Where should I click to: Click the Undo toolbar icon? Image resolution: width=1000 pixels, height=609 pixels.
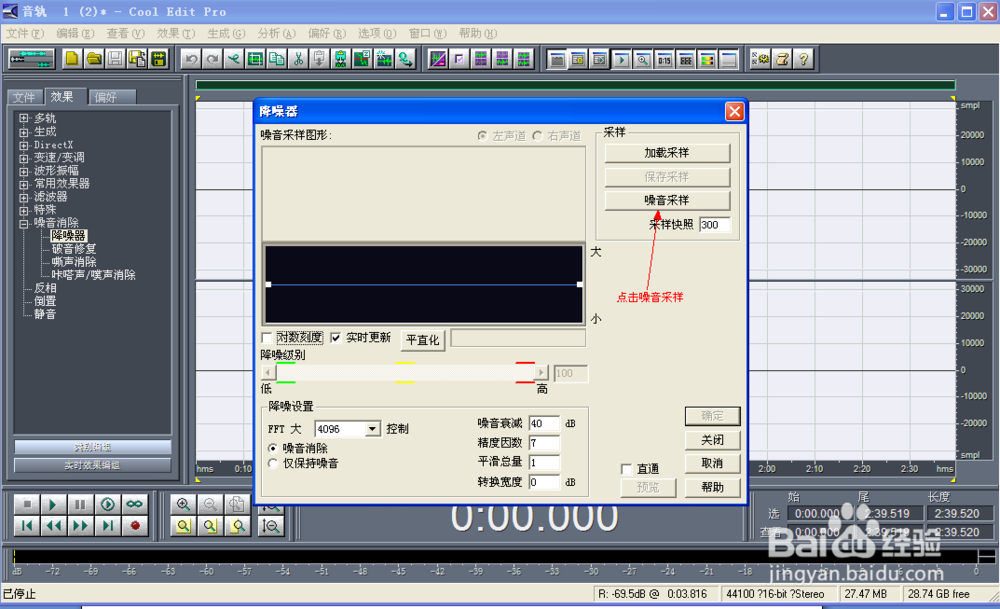pos(192,59)
